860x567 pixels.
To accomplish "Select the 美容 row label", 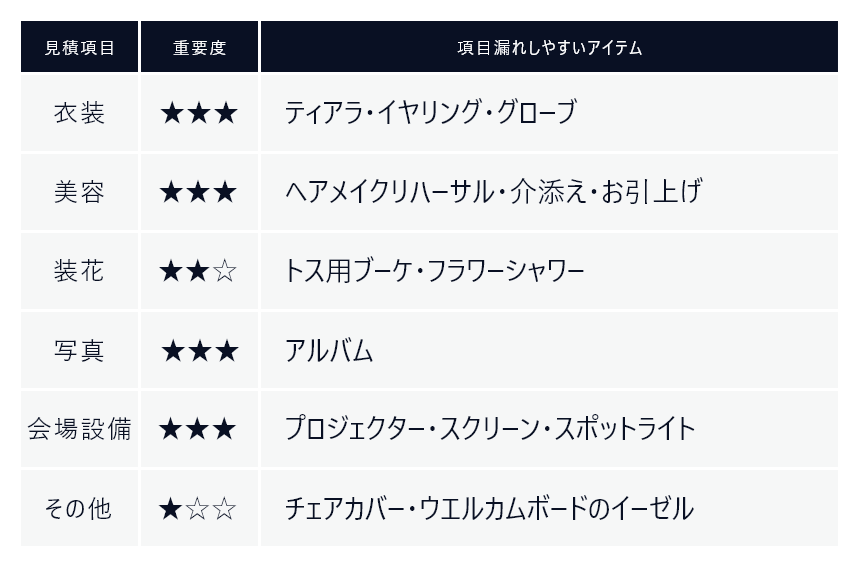I will pos(80,192).
